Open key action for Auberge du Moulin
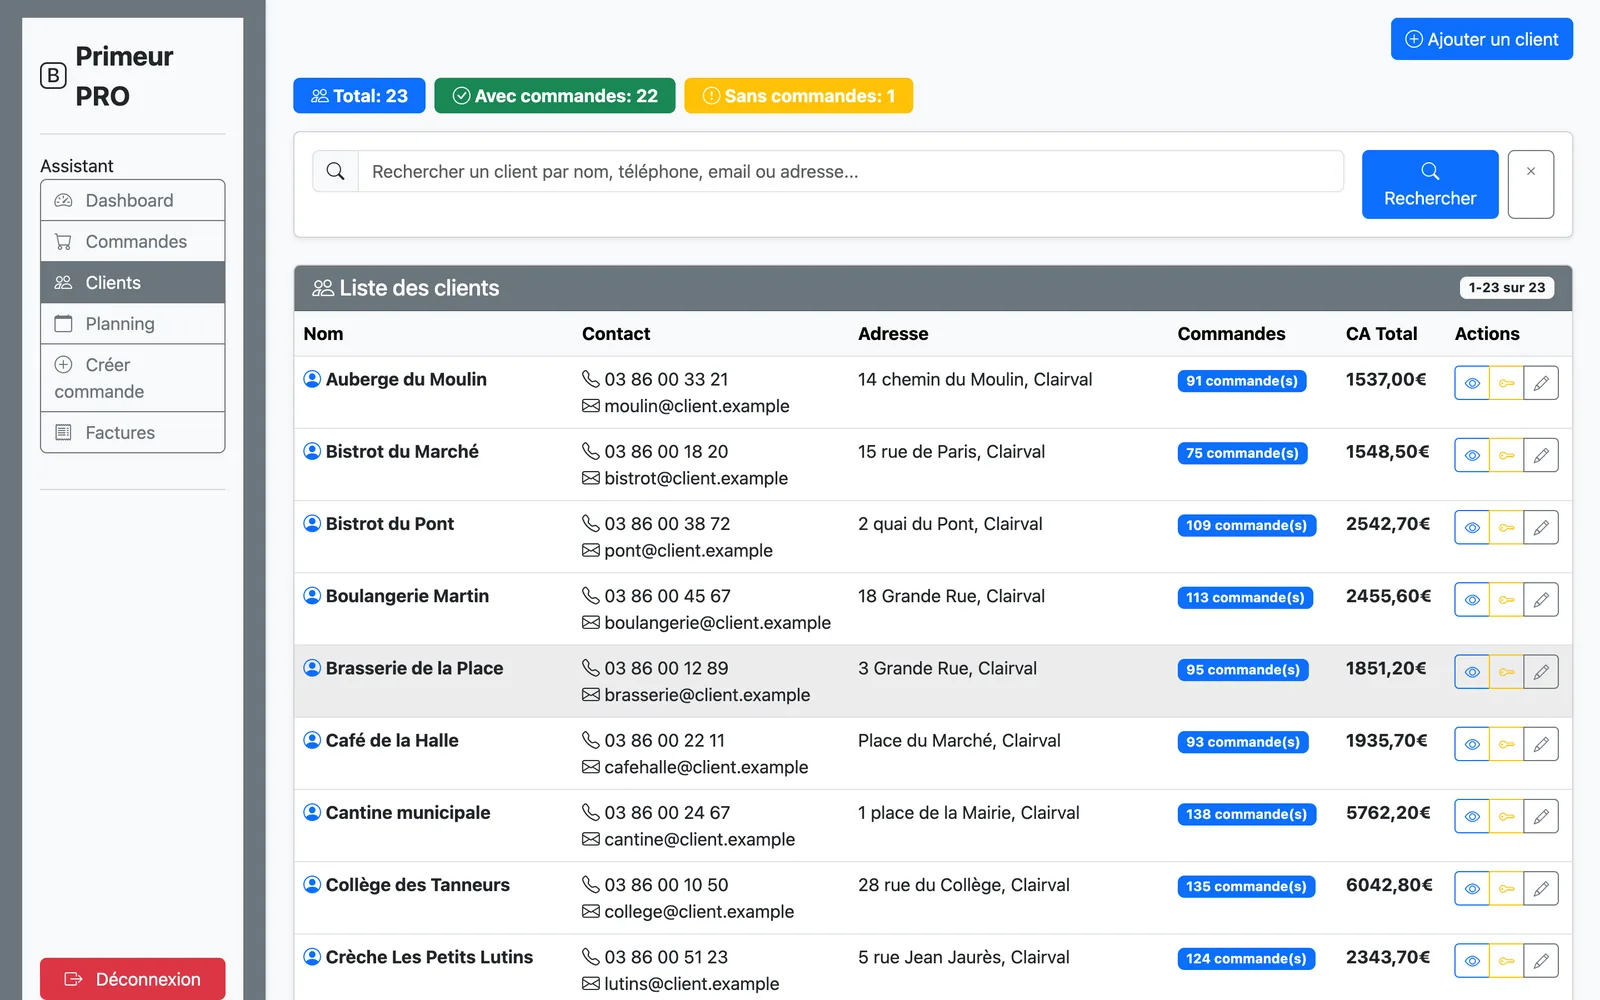1600x1000 pixels. [1506, 383]
